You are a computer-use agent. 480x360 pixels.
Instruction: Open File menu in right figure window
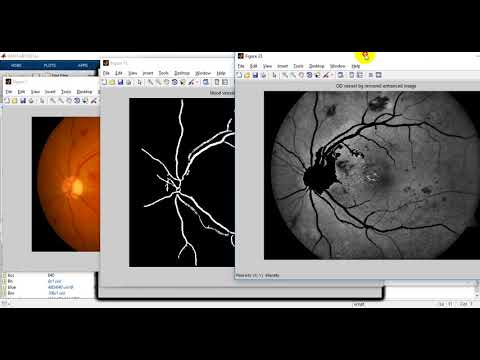241,66
